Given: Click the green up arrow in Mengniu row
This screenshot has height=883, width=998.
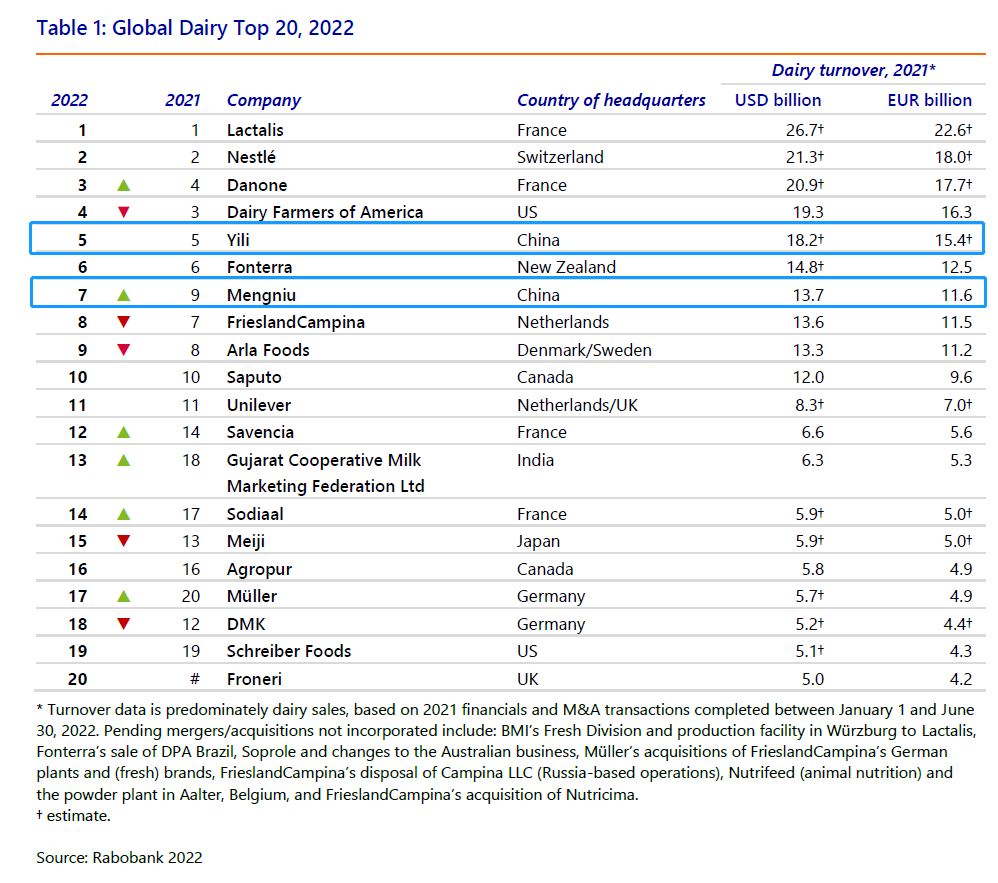Looking at the screenshot, I should point(123,295).
